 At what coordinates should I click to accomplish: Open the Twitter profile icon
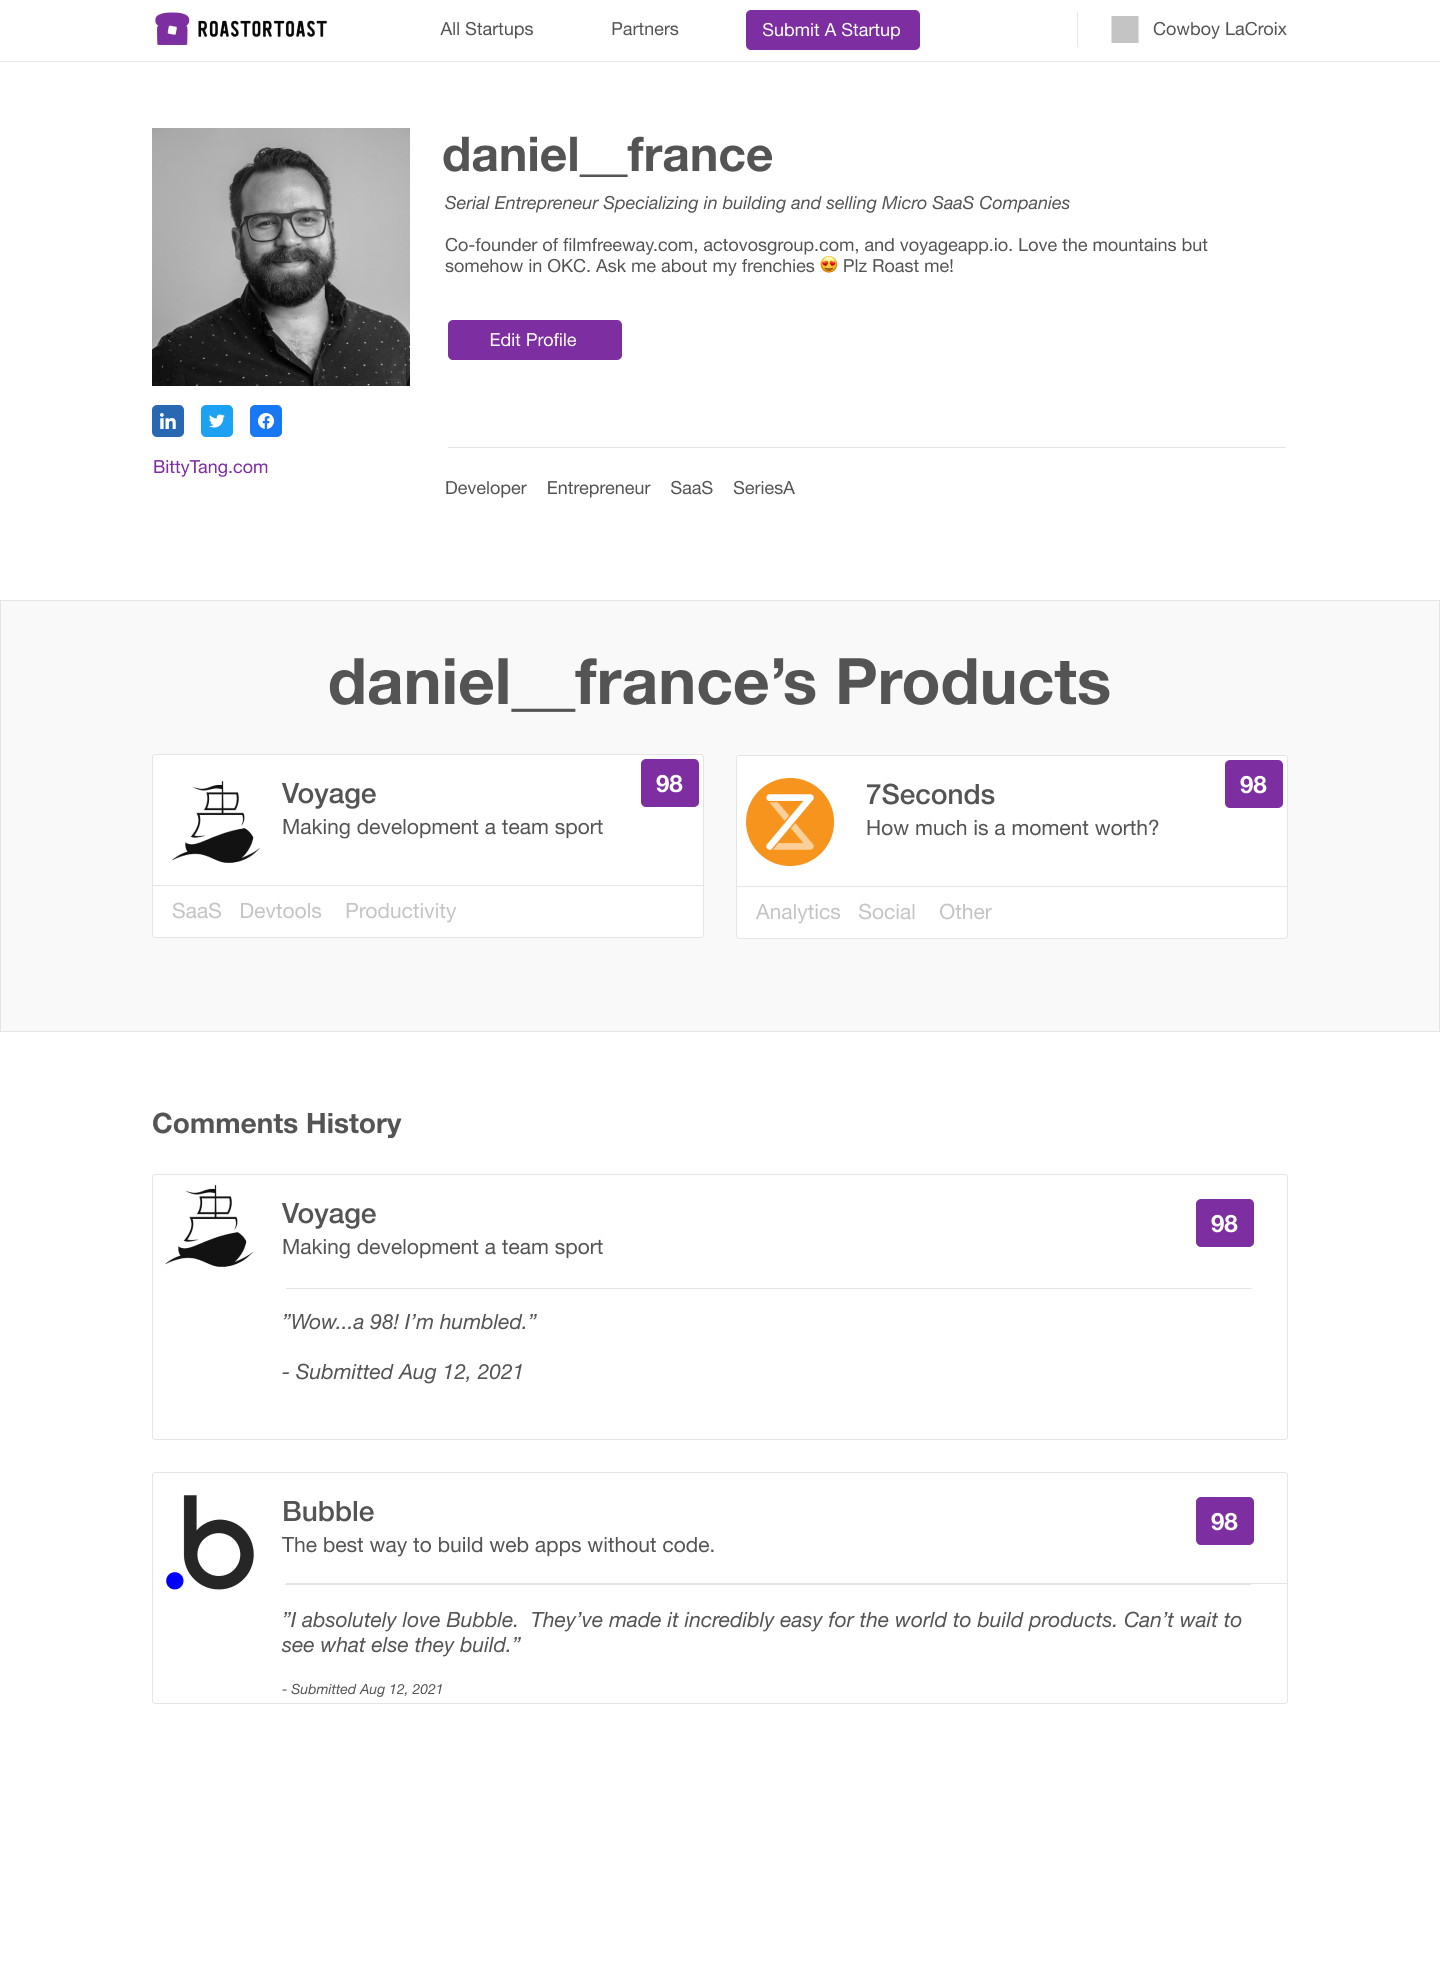pyautogui.click(x=217, y=421)
